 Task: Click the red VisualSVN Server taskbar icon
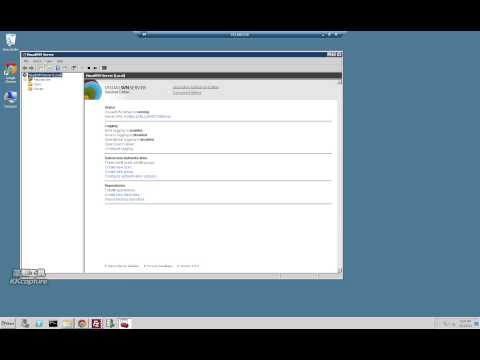[125, 323]
